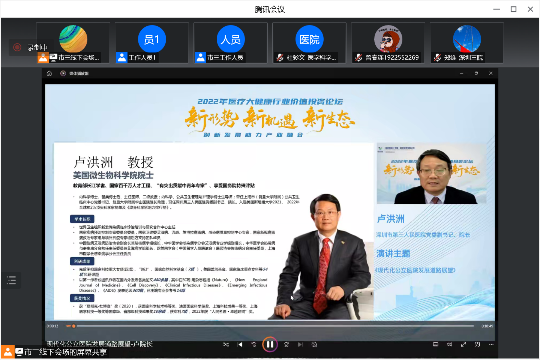Open the playlist panel with the list icon
Viewport: 540px width, 360px height.
[11, 280]
